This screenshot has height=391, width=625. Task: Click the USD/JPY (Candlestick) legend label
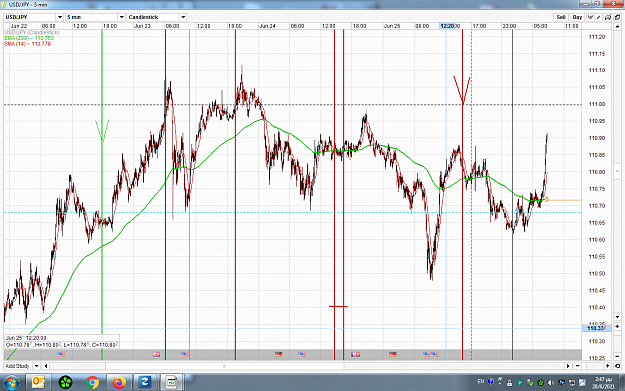tap(32, 32)
